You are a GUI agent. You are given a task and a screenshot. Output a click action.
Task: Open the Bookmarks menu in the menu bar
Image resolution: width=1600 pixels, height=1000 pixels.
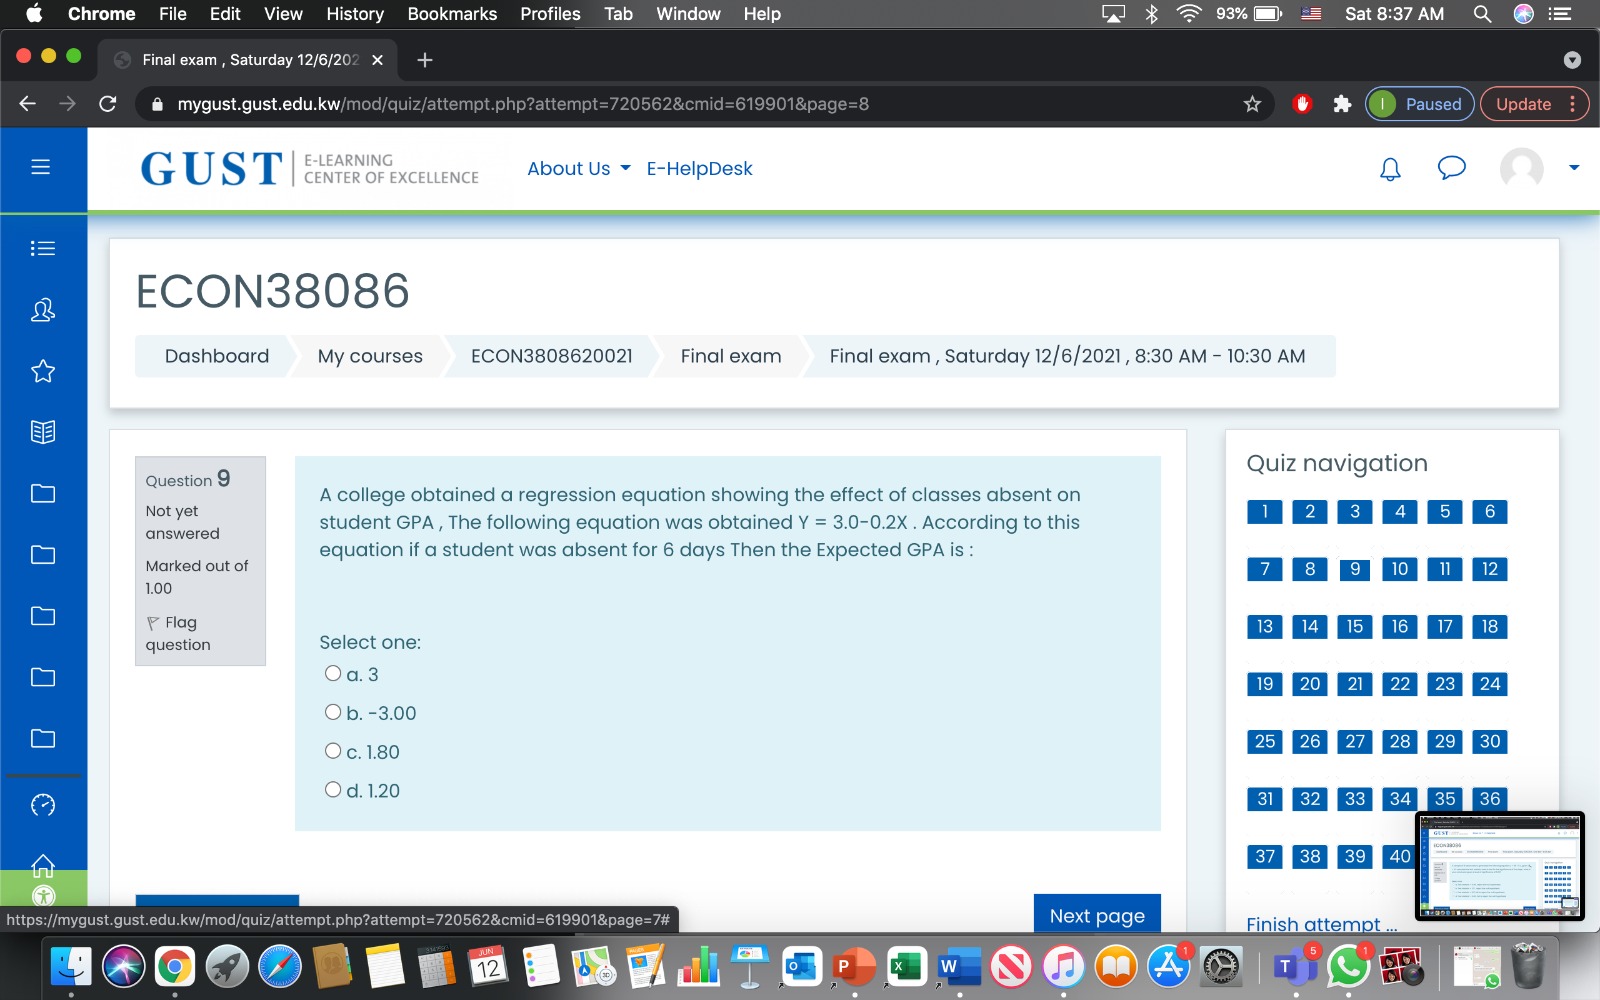[x=451, y=14]
